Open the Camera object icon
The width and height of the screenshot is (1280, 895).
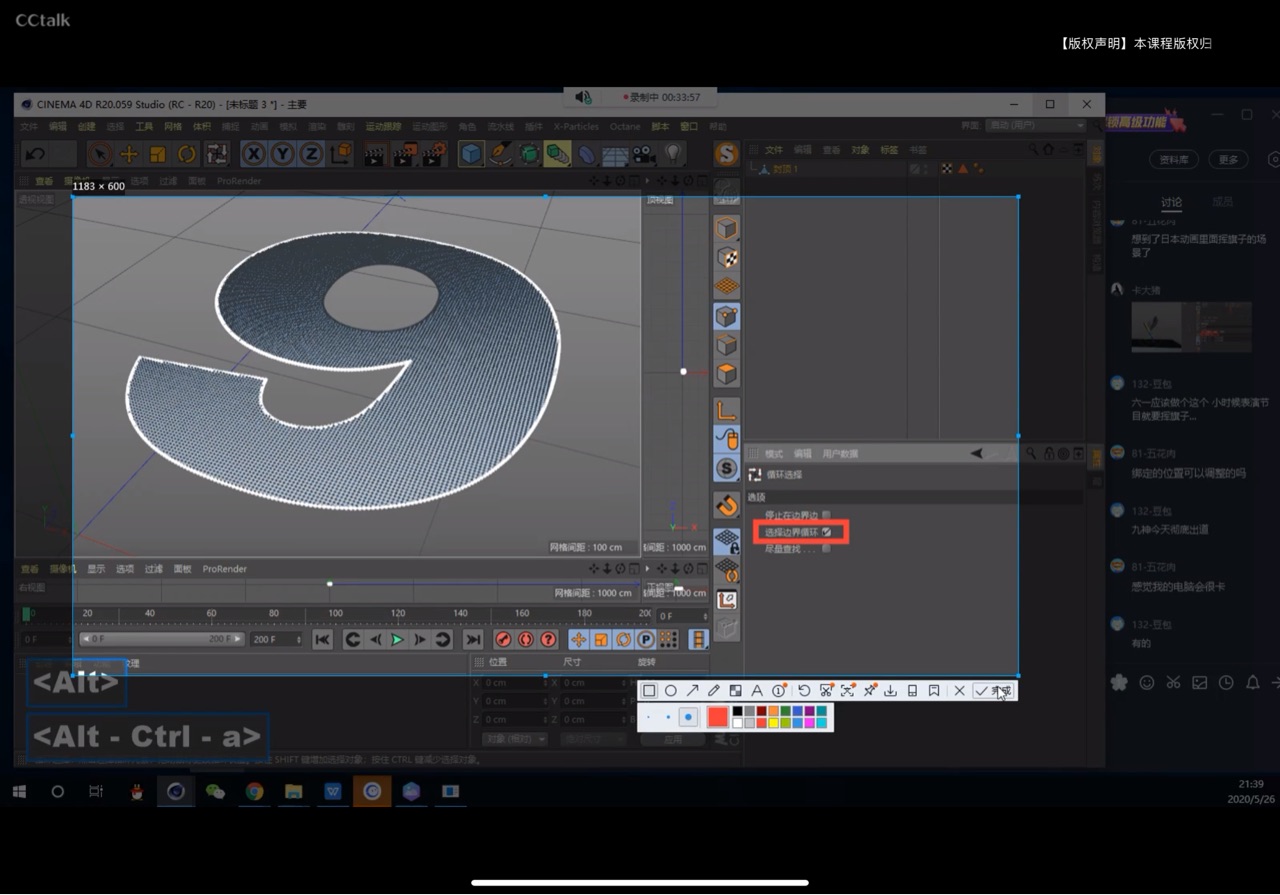point(643,154)
